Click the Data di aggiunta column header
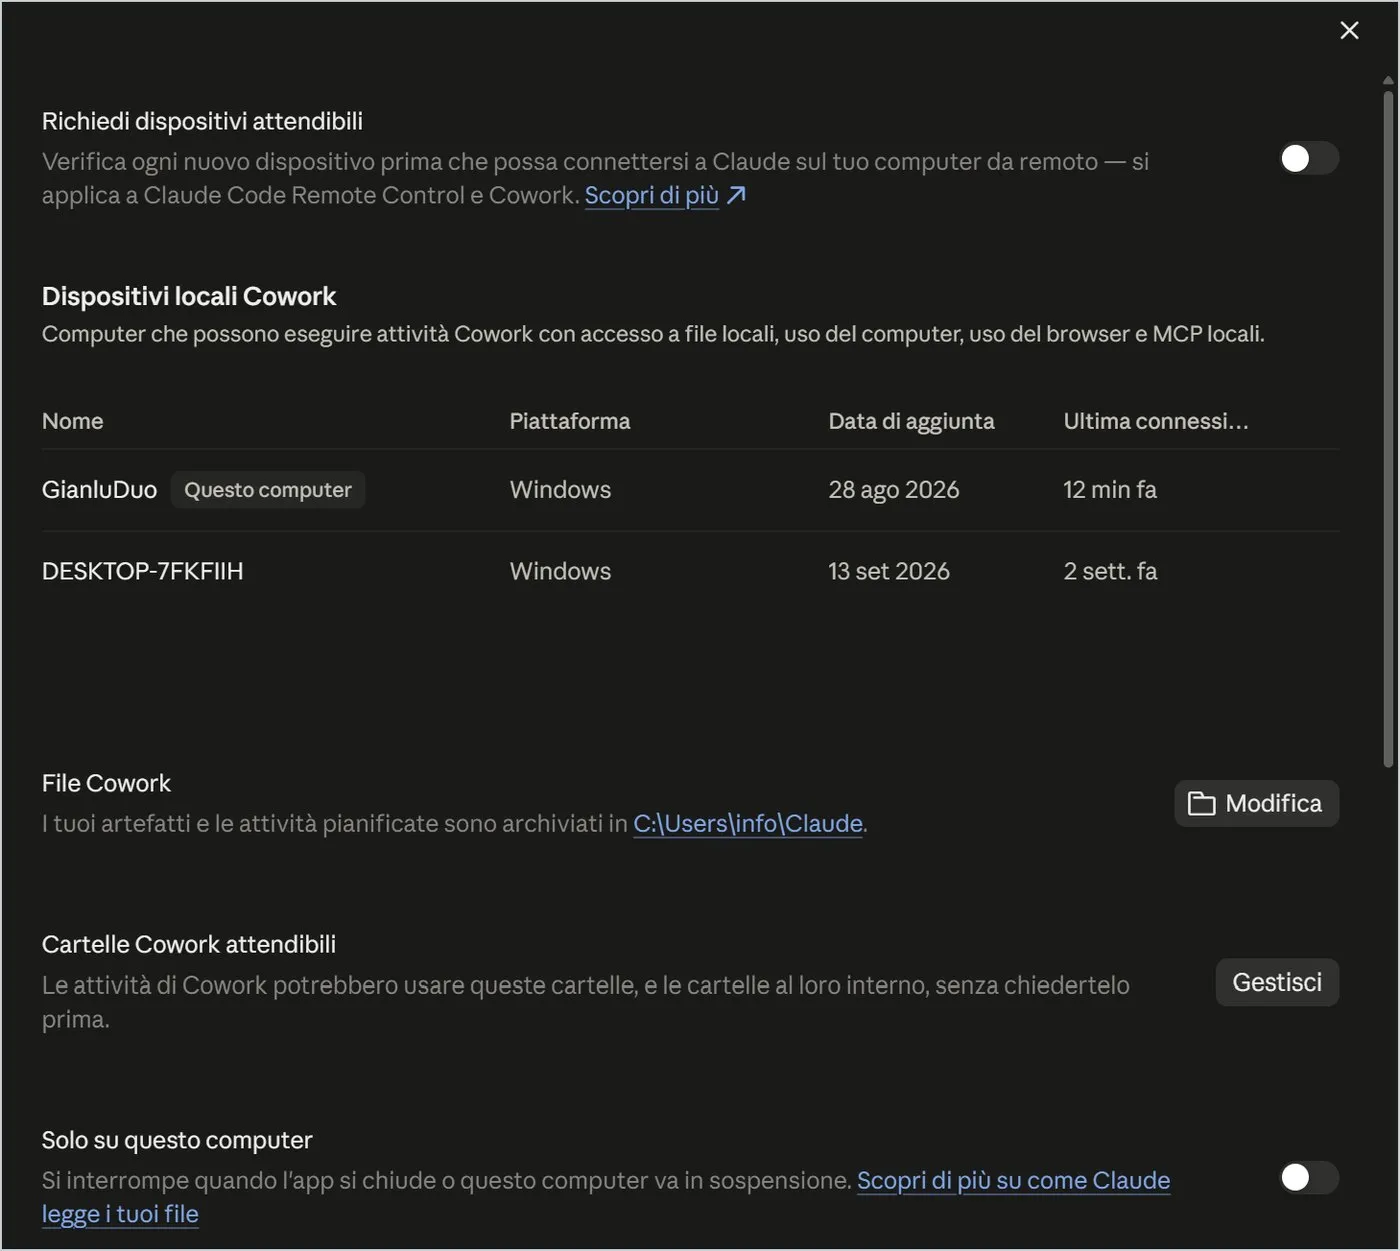Image resolution: width=1400 pixels, height=1251 pixels. point(911,421)
